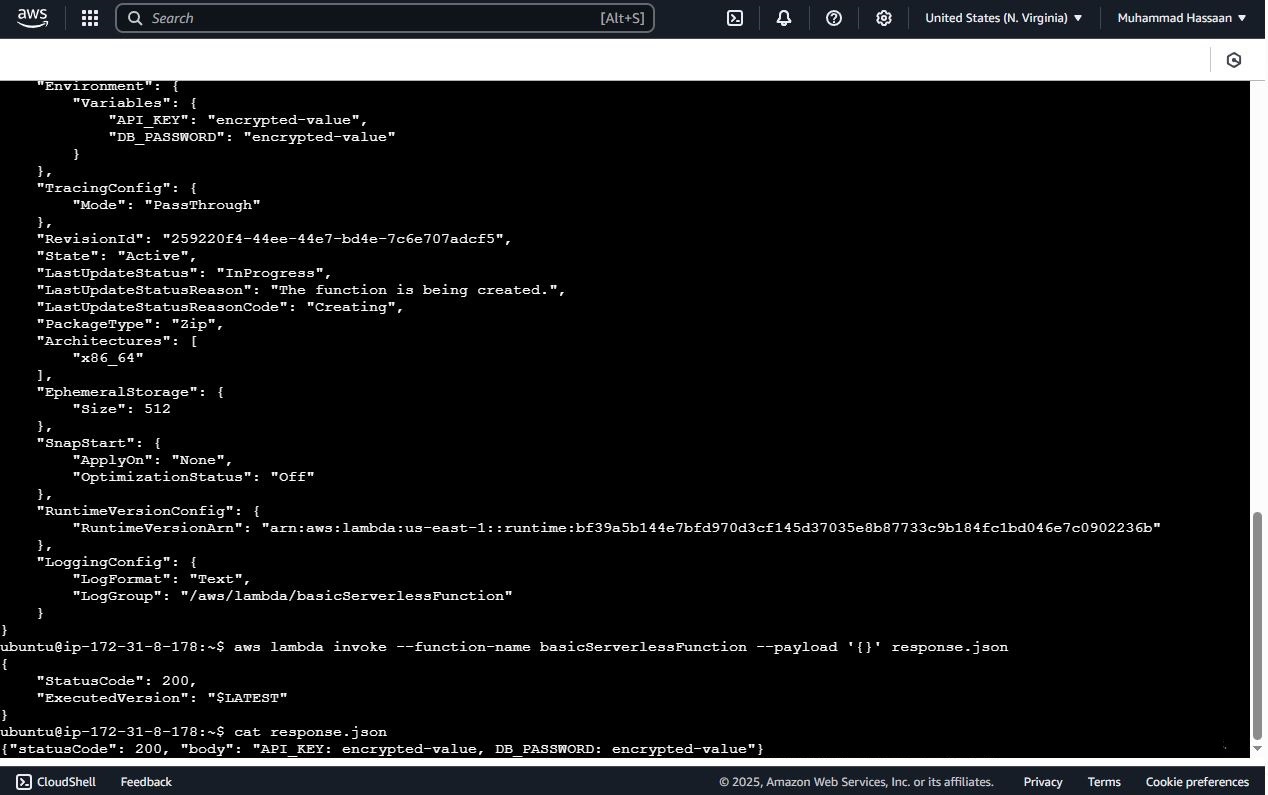This screenshot has width=1268, height=795.
Task: Click the AWS search field
Action: 385,18
